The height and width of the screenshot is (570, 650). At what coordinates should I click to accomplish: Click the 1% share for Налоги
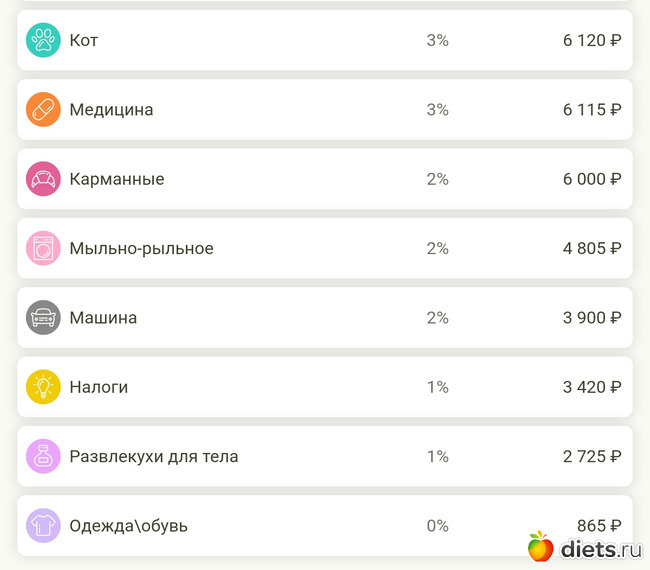tap(437, 387)
